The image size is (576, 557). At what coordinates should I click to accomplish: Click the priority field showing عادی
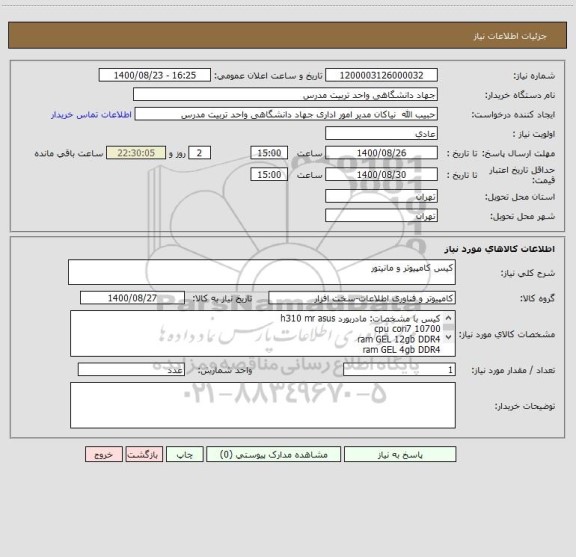(381, 133)
